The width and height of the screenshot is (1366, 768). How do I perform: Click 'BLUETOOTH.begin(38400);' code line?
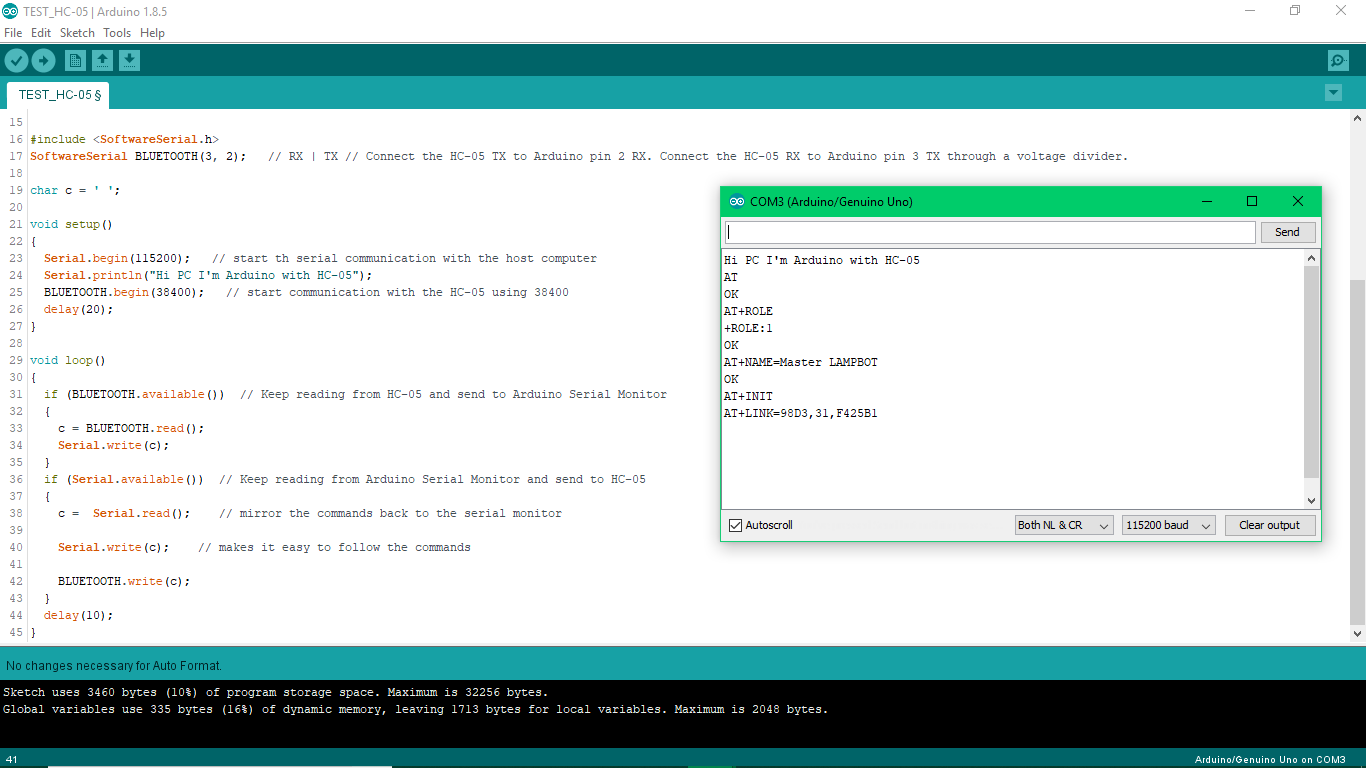click(124, 292)
